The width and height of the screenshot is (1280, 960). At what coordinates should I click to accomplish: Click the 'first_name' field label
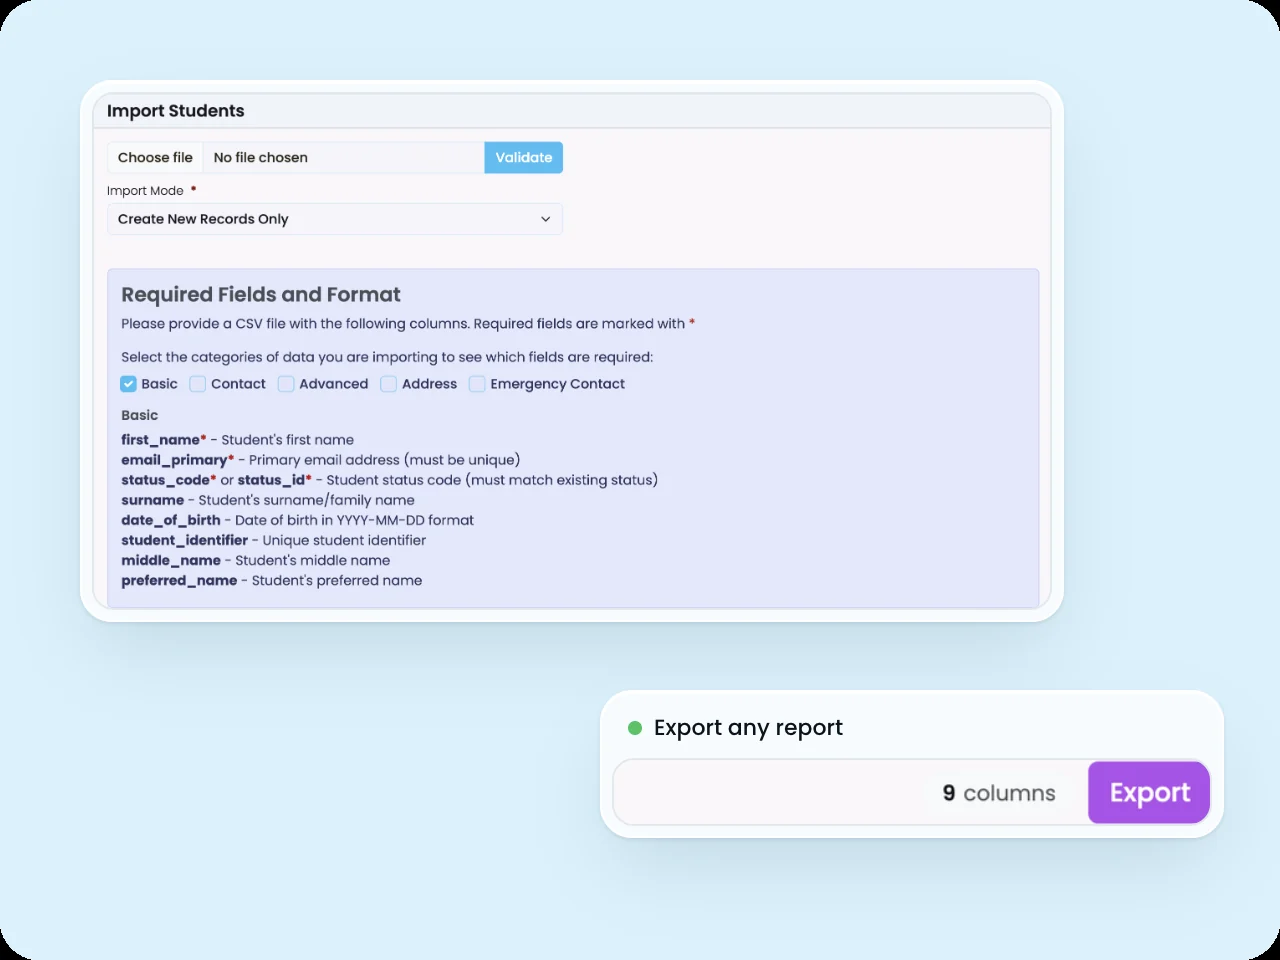[161, 440]
